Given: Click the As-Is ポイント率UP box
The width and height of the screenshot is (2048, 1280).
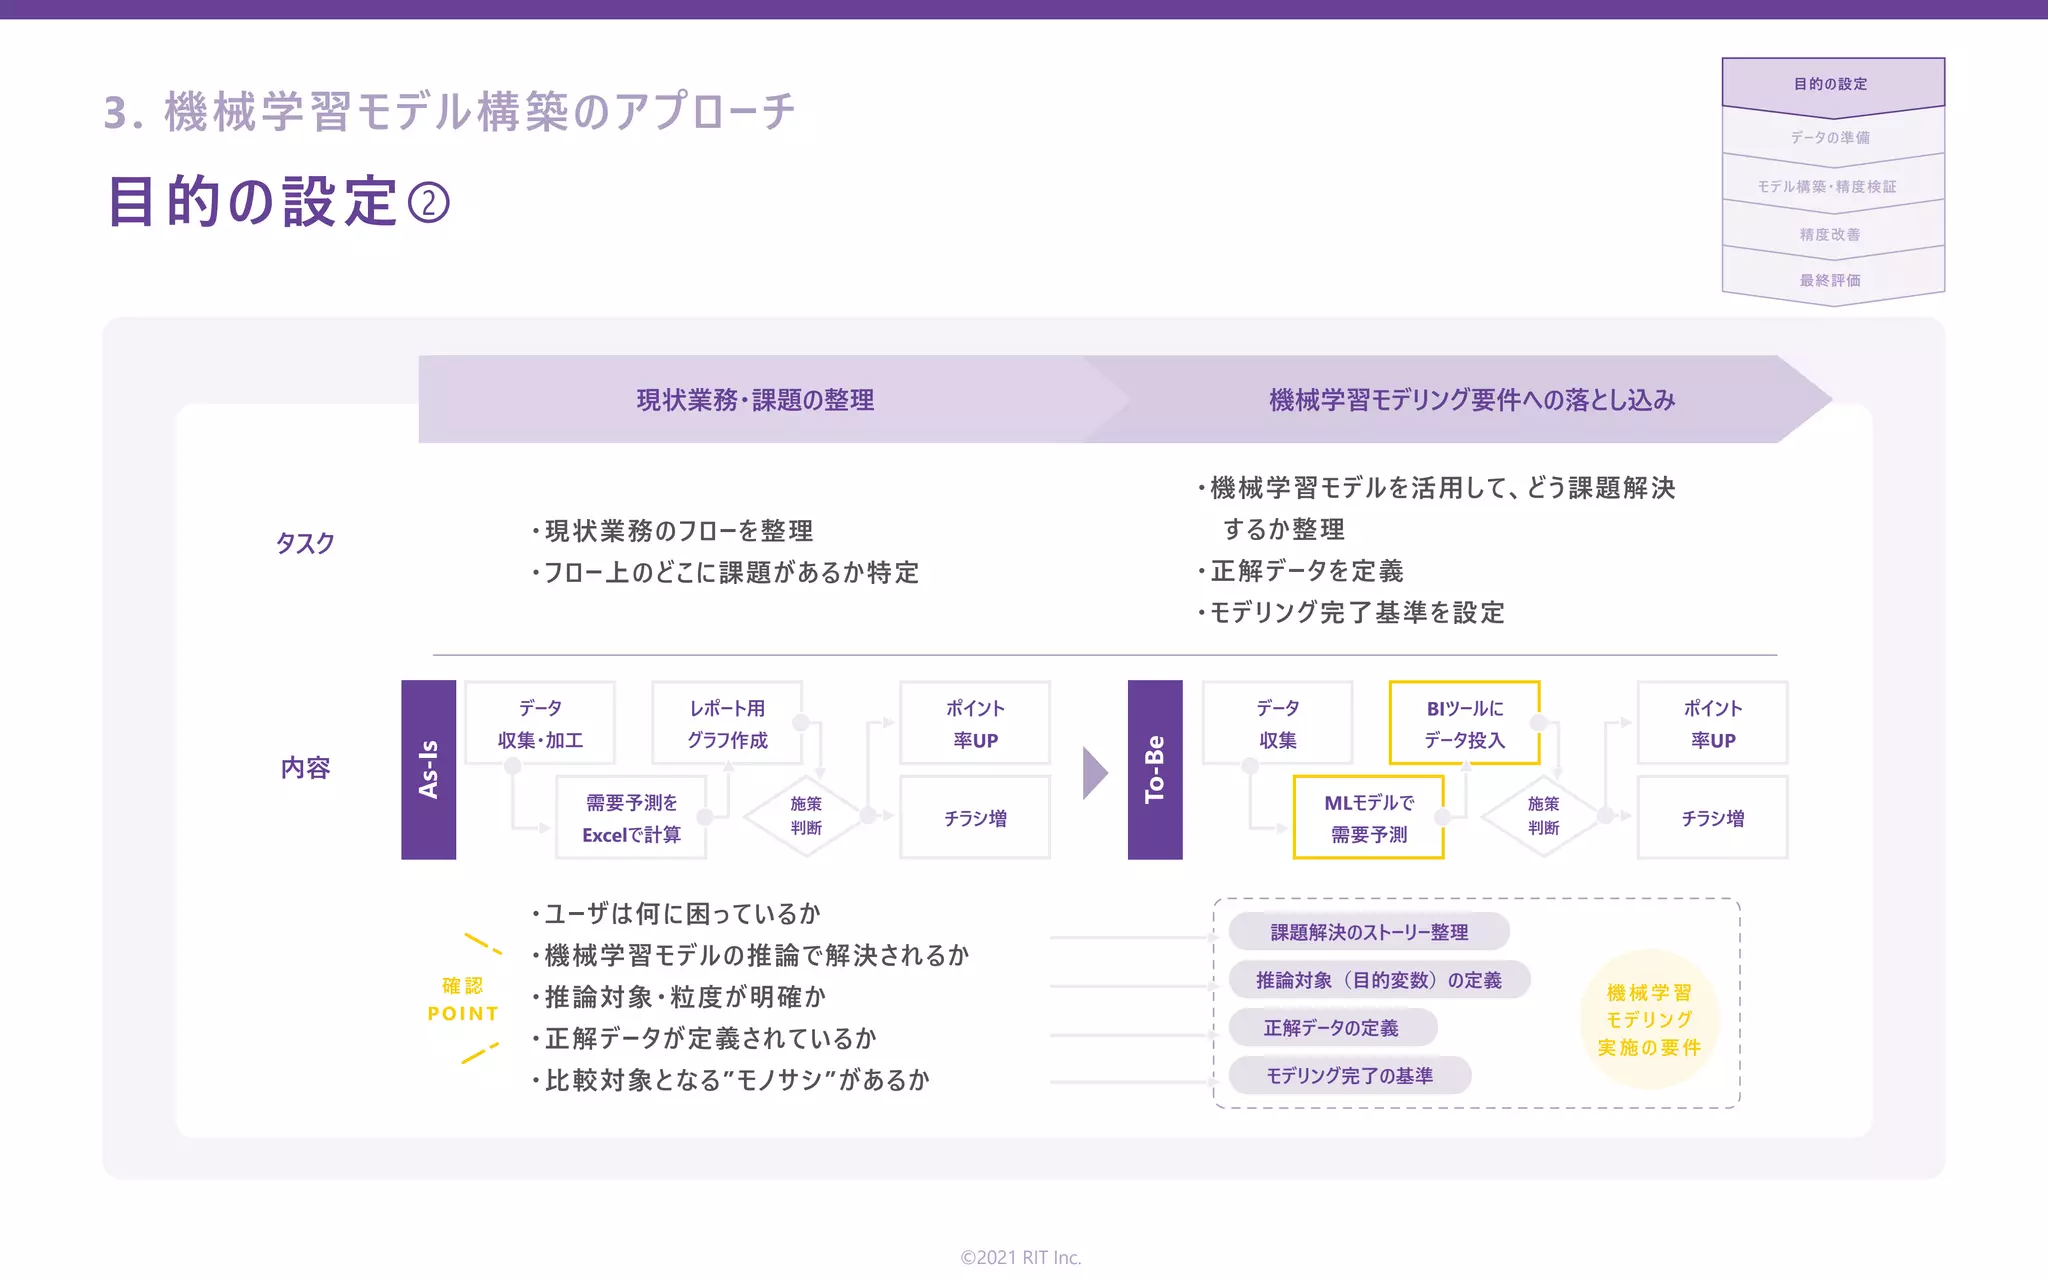Looking at the screenshot, I should [x=975, y=723].
